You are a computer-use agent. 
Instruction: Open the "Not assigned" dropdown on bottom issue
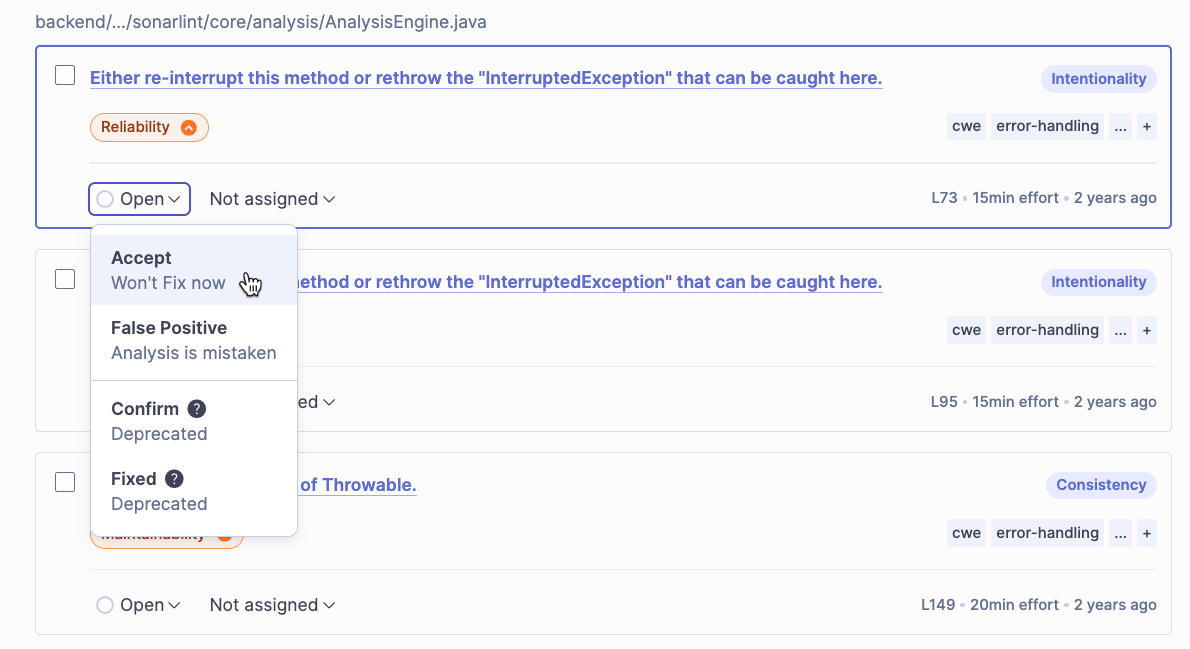(271, 605)
